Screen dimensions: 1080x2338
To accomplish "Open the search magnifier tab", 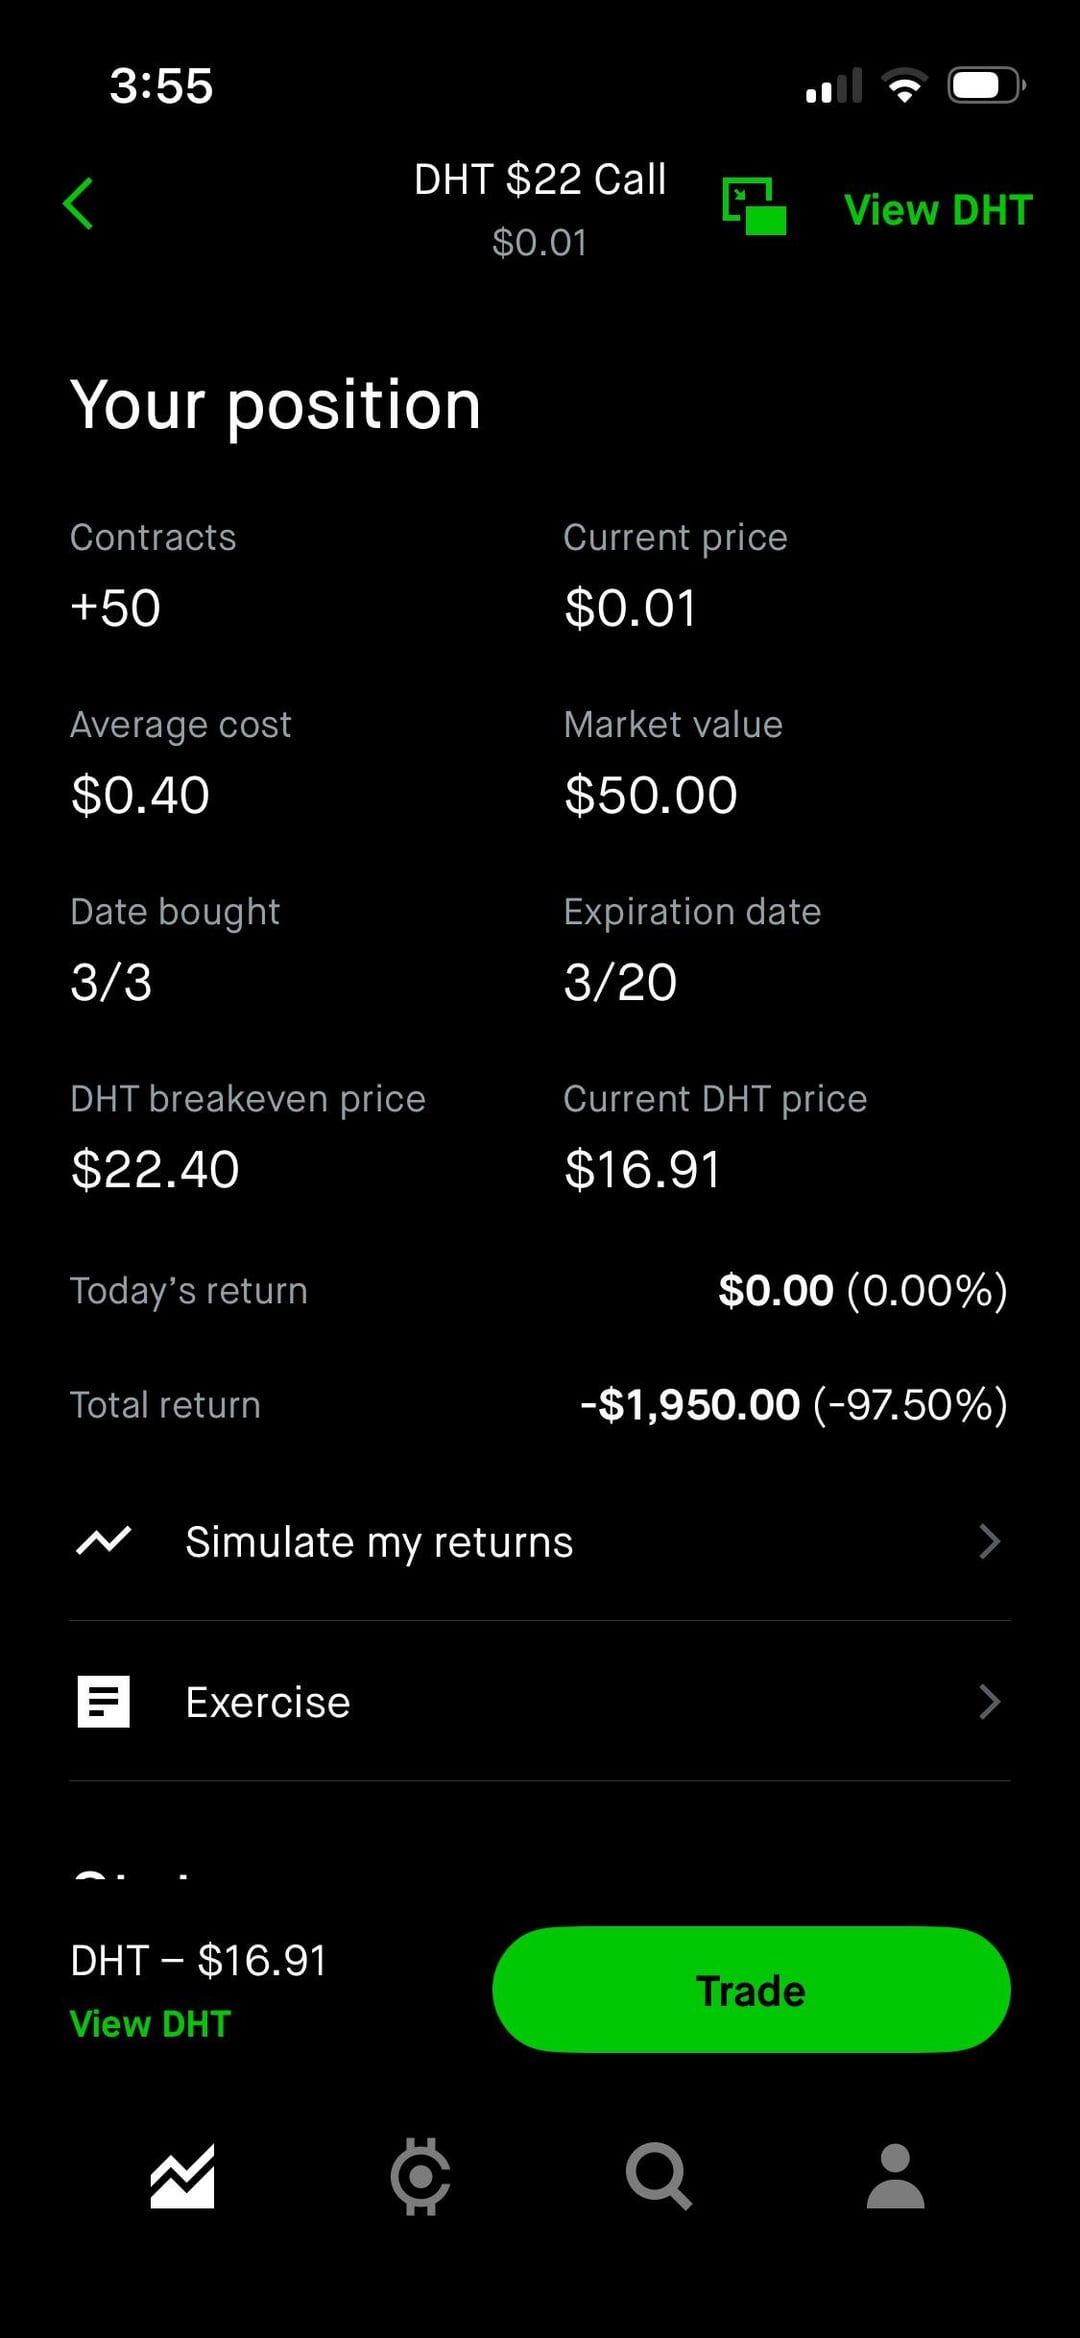I will click(658, 2176).
